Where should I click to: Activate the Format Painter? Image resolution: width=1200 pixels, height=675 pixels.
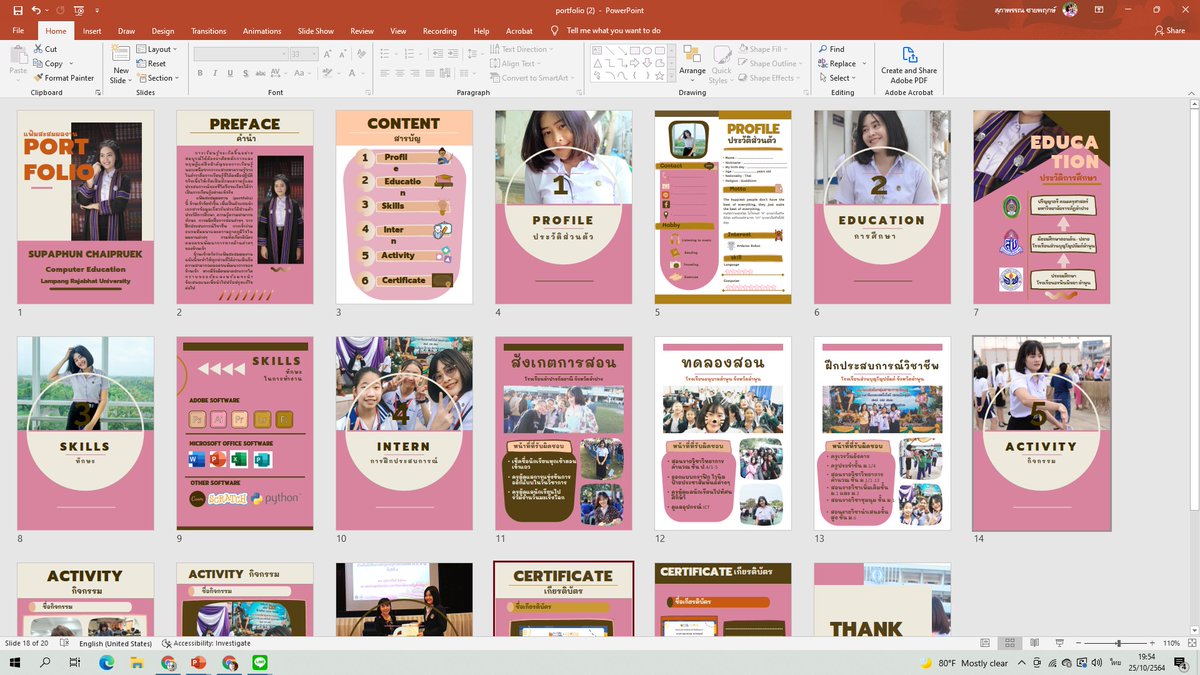[x=63, y=78]
